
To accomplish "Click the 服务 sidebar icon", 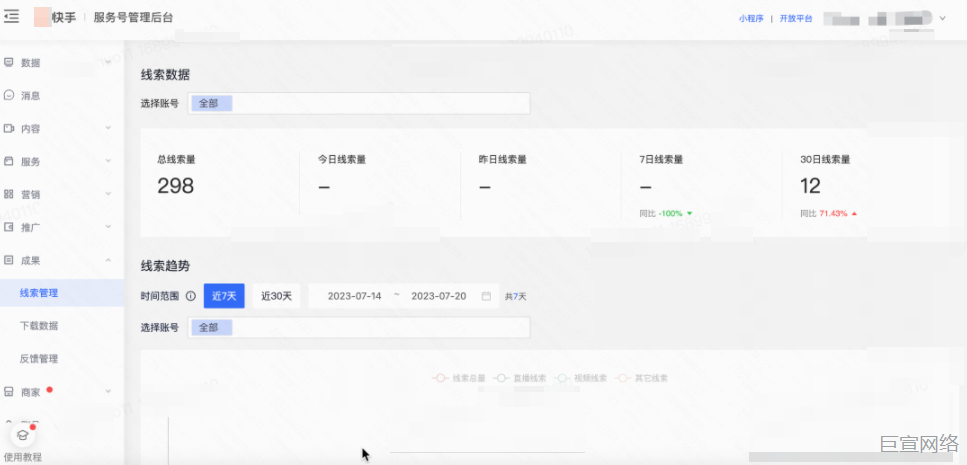I will [9, 161].
